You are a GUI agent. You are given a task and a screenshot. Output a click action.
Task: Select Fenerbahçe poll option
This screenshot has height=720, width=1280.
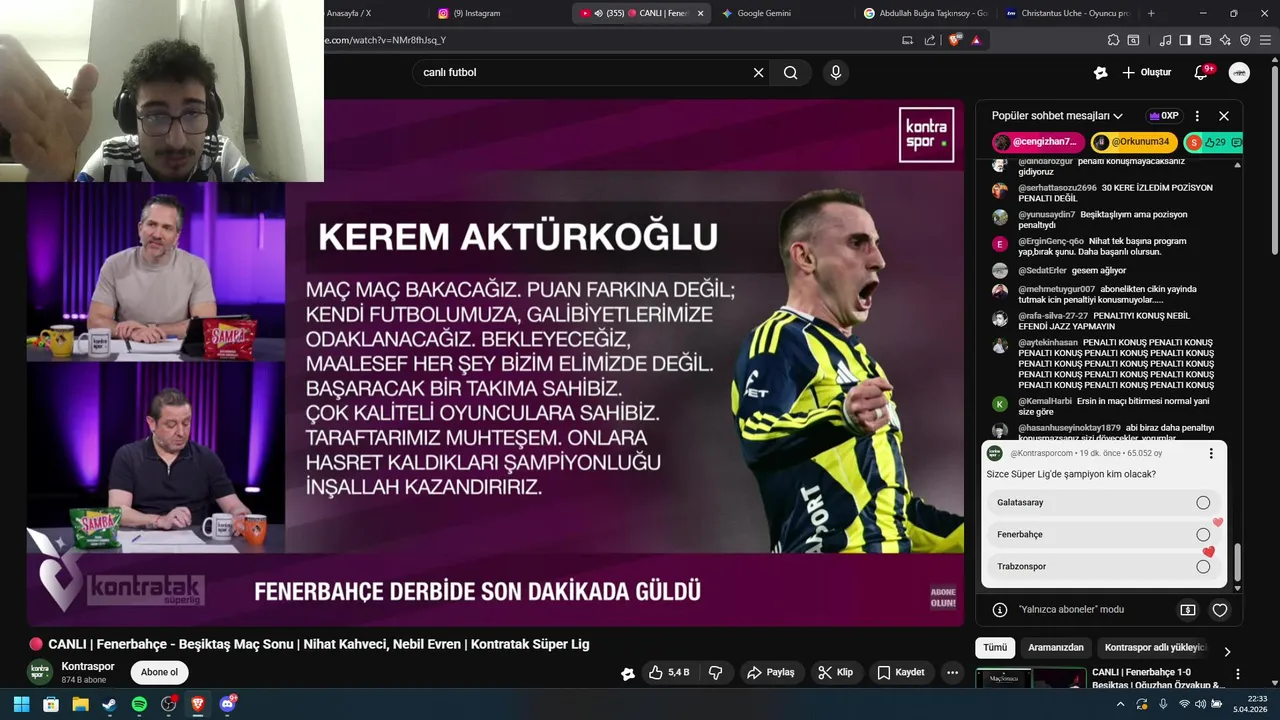click(1103, 534)
